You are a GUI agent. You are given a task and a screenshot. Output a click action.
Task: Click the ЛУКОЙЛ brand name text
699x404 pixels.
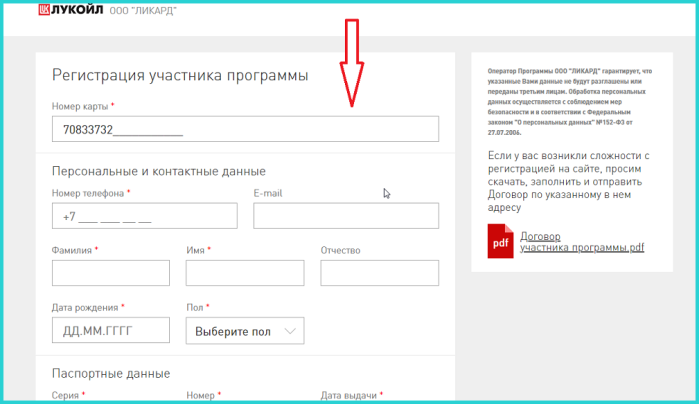click(77, 10)
